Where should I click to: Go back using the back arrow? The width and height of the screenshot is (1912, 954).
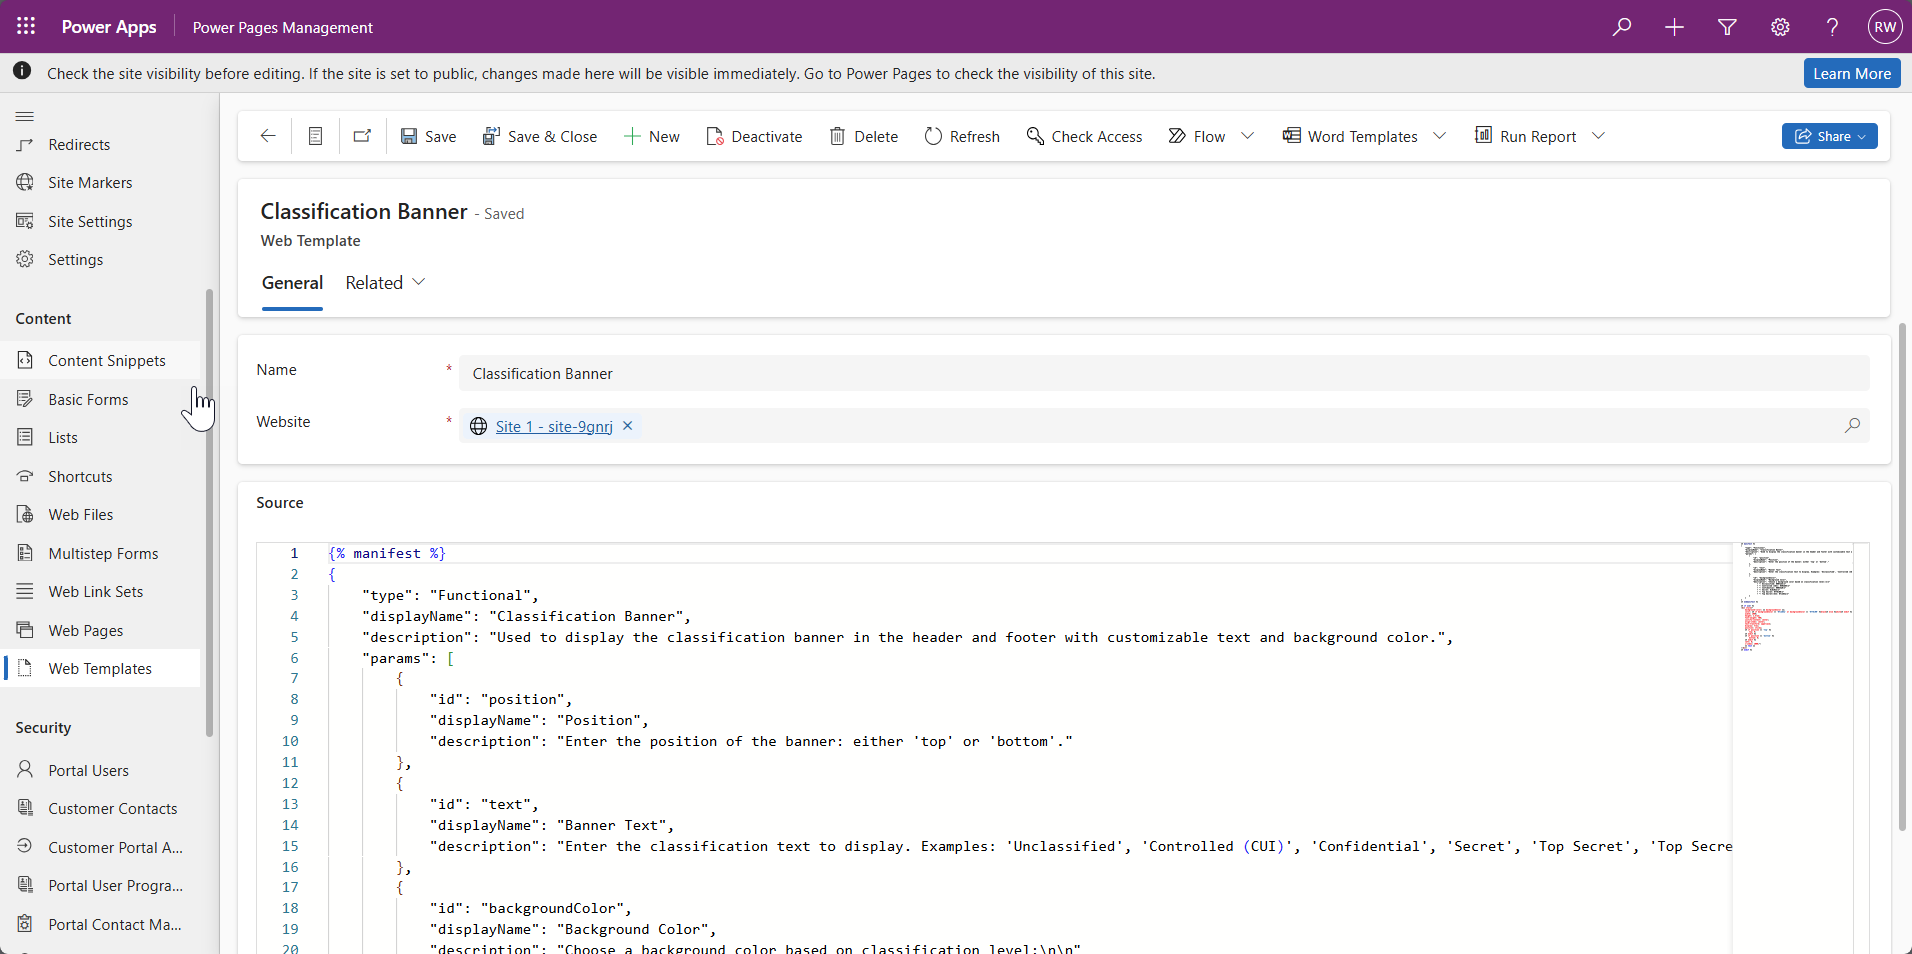(268, 136)
